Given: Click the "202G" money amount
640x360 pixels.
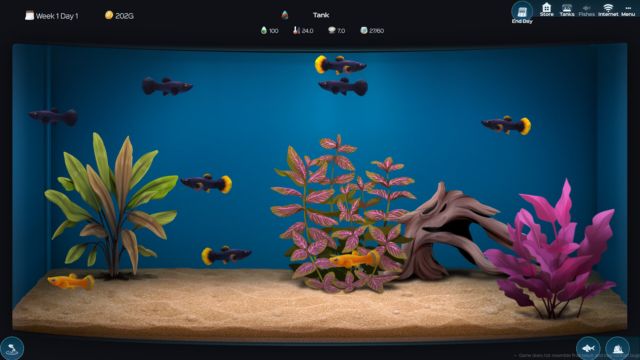Looking at the screenshot, I should coord(124,16).
